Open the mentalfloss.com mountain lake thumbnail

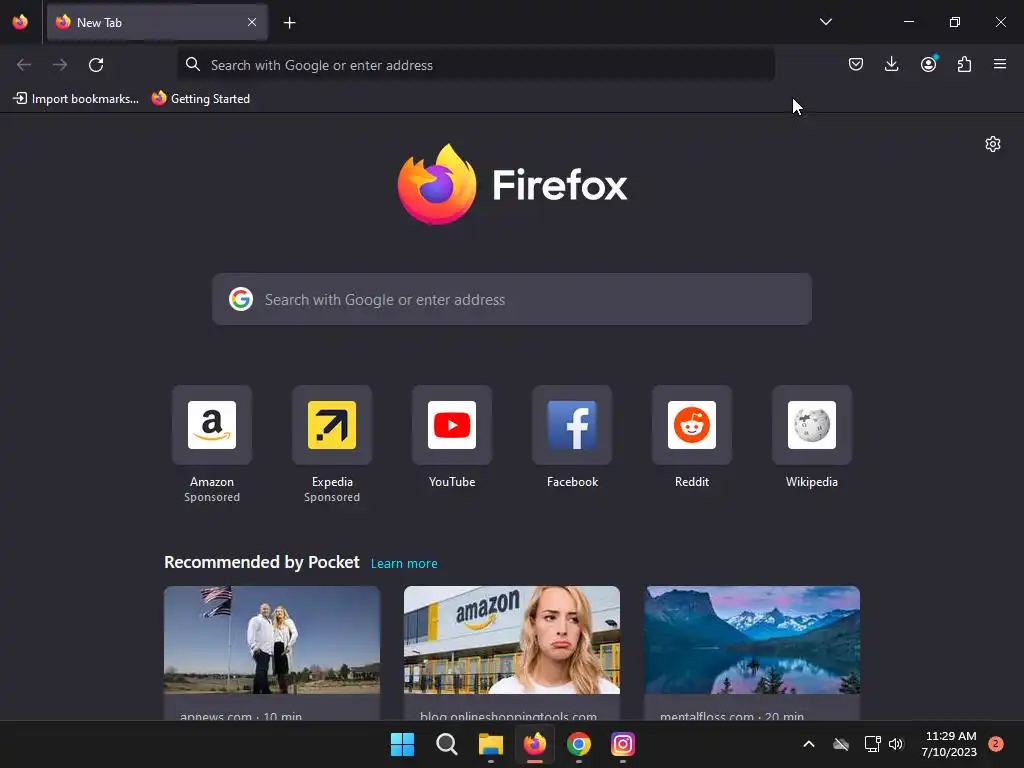point(752,640)
